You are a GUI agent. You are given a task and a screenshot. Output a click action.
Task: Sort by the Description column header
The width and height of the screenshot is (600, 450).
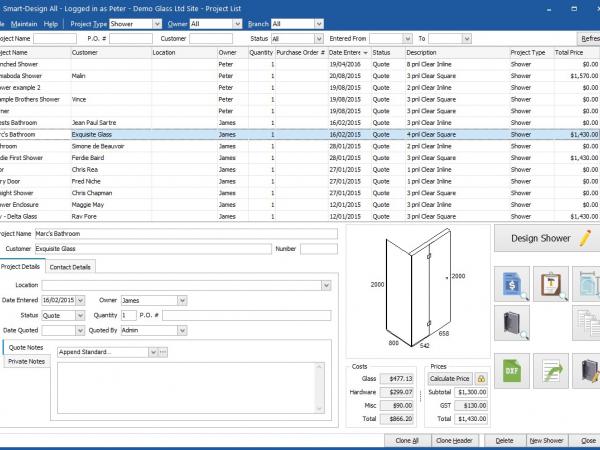coord(457,52)
